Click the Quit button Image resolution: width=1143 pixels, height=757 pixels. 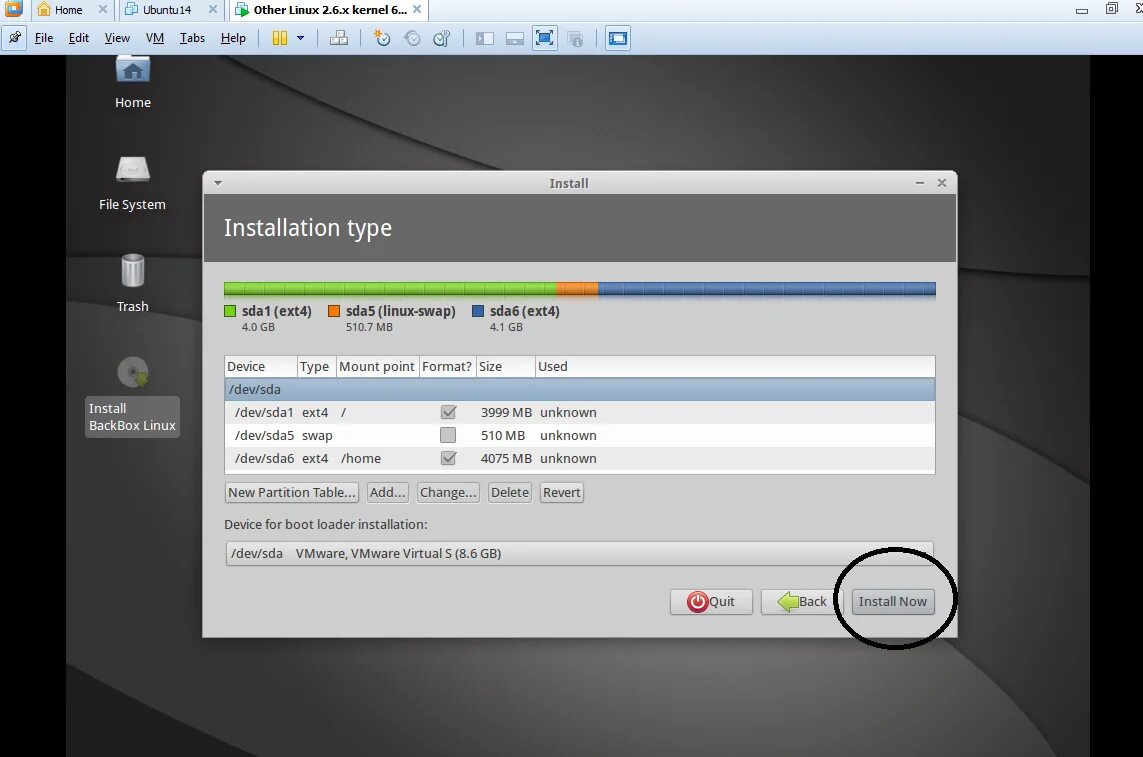tap(711, 602)
